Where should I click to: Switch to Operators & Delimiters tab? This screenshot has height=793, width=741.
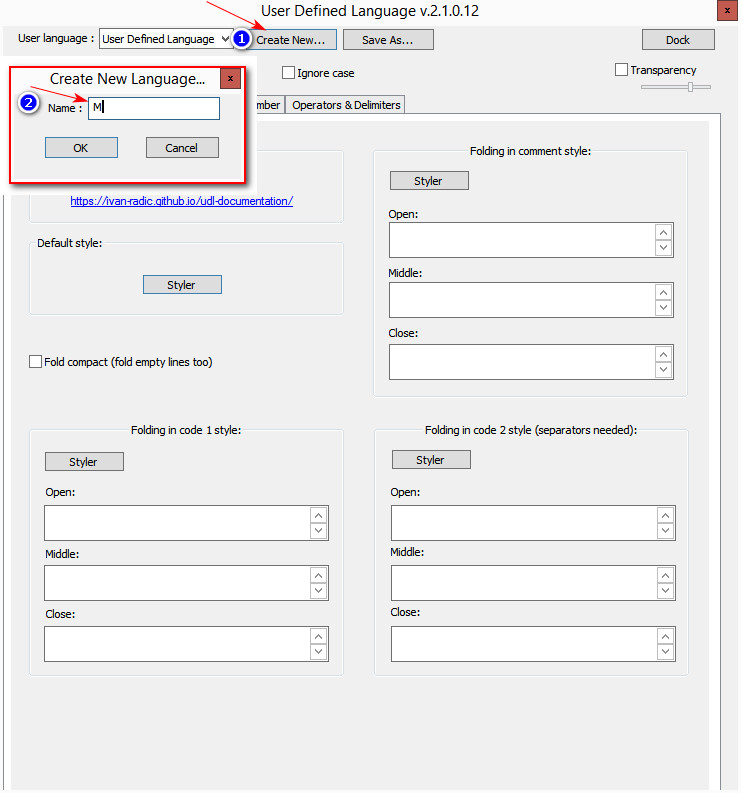click(345, 105)
